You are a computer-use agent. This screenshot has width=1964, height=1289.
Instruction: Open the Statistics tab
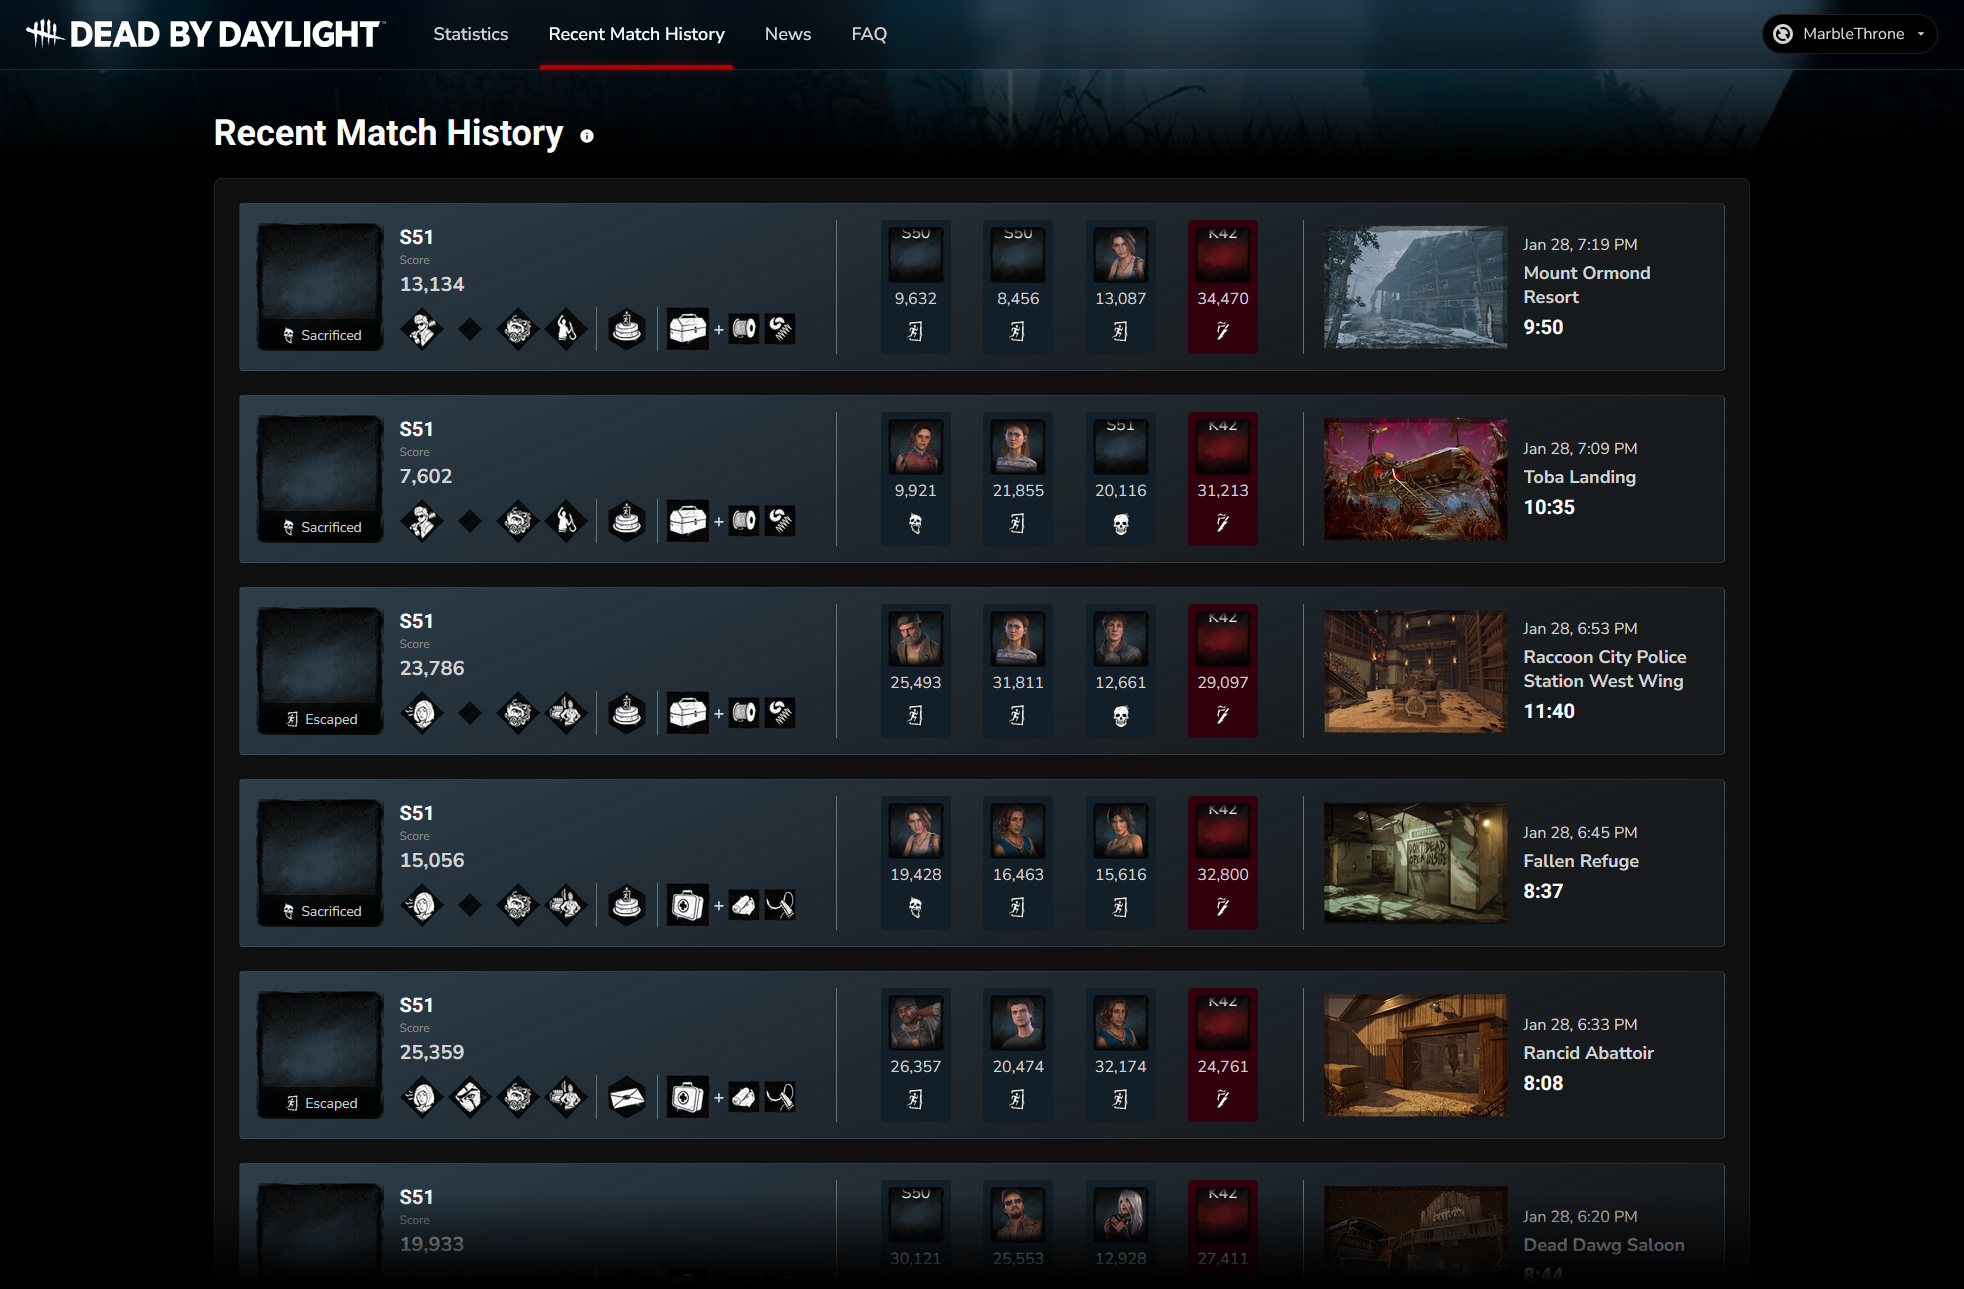coord(471,34)
